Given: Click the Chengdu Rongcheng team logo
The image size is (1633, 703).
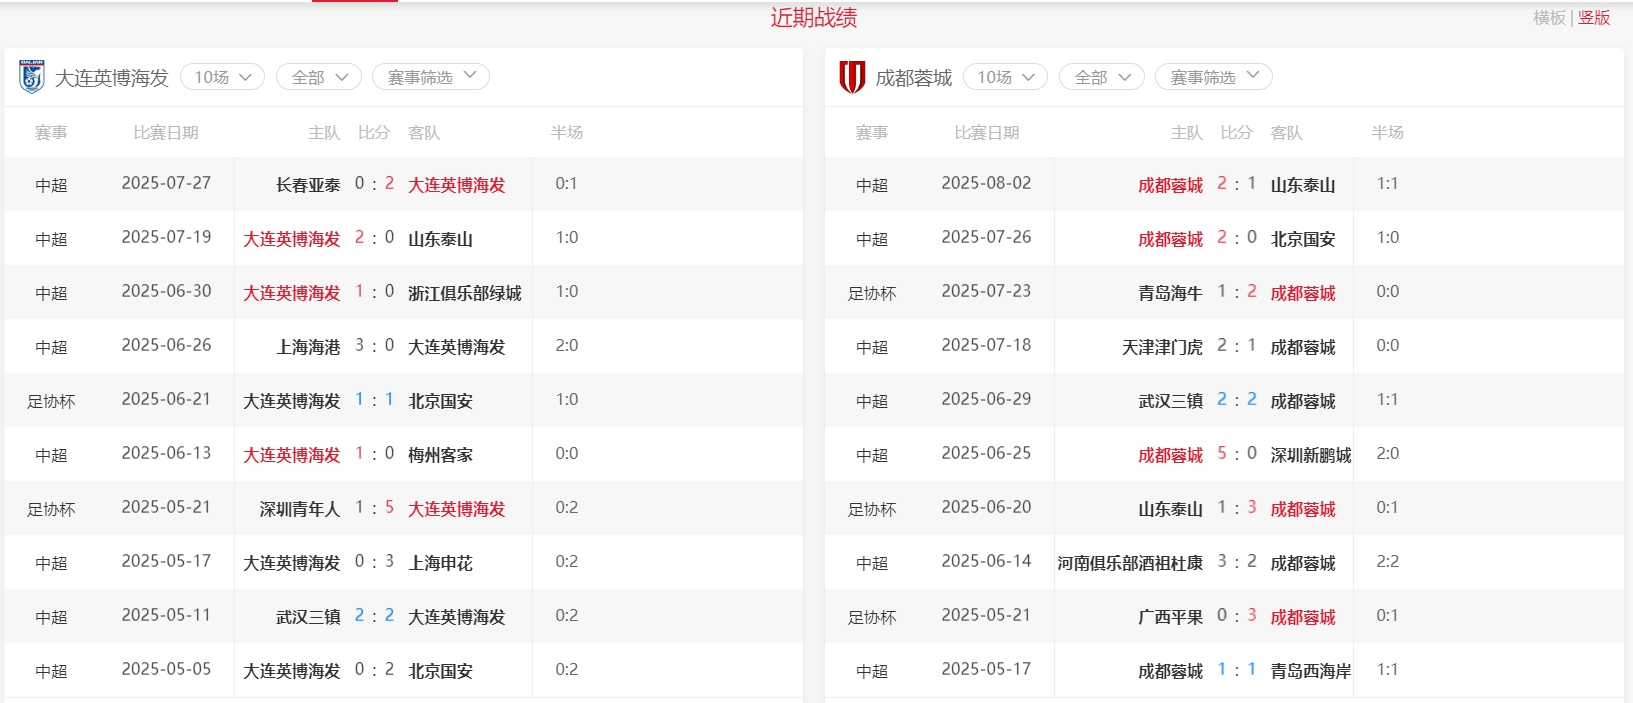Looking at the screenshot, I should click(x=852, y=77).
